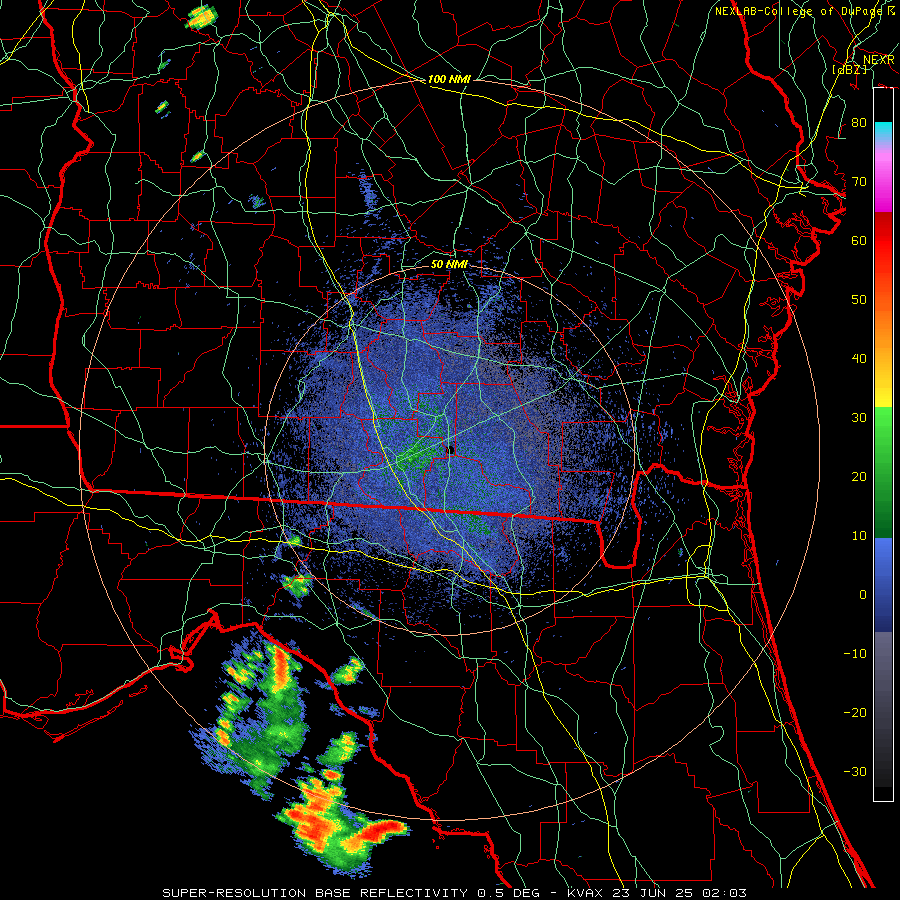Click the red segment of the color bar
The image size is (900, 900).
click(x=883, y=241)
